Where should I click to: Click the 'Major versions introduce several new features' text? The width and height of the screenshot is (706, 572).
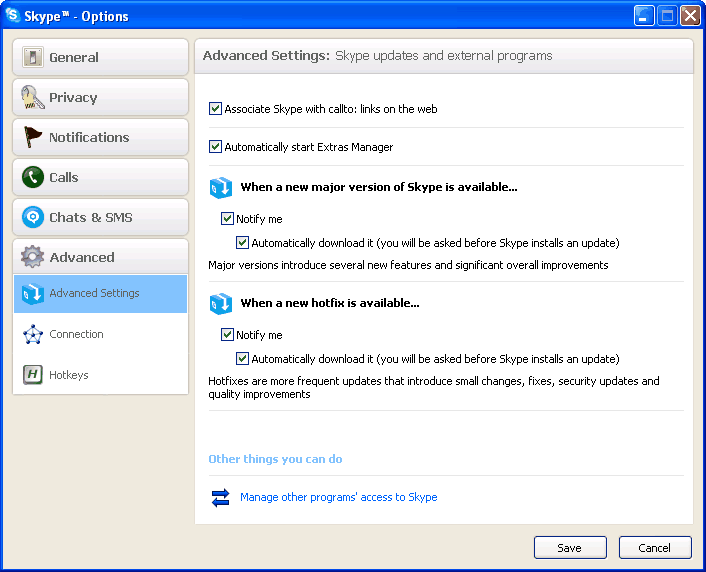point(408,265)
